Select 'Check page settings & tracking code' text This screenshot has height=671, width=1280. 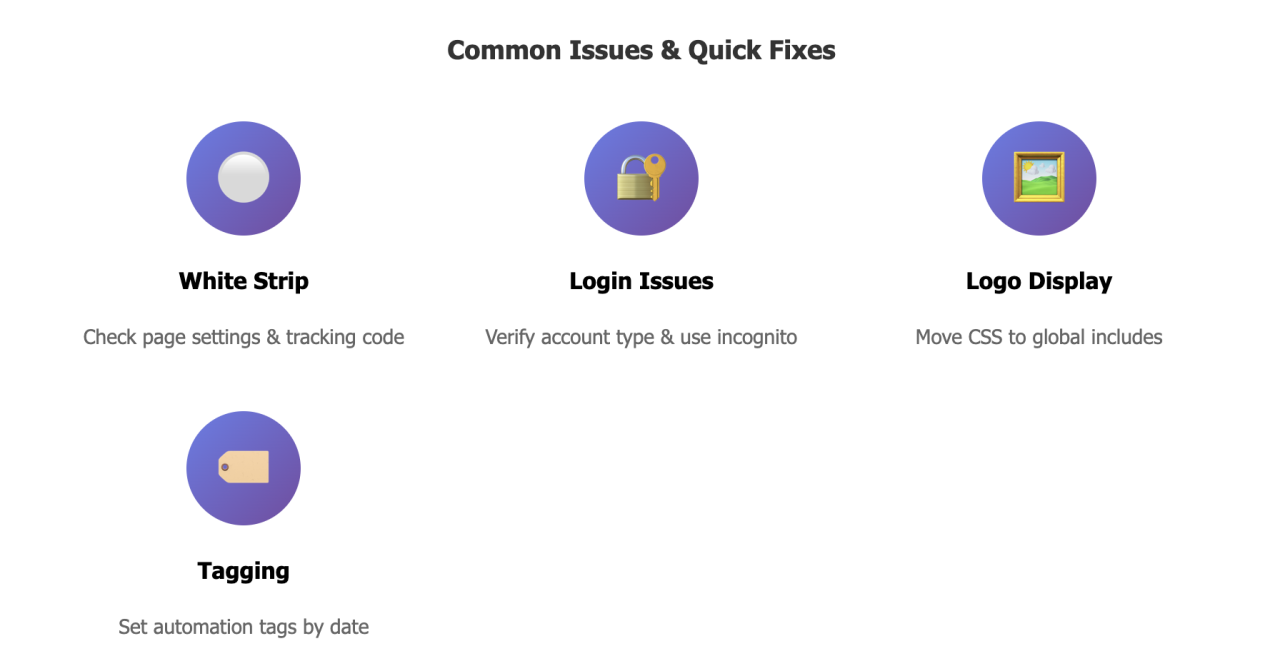pos(243,337)
